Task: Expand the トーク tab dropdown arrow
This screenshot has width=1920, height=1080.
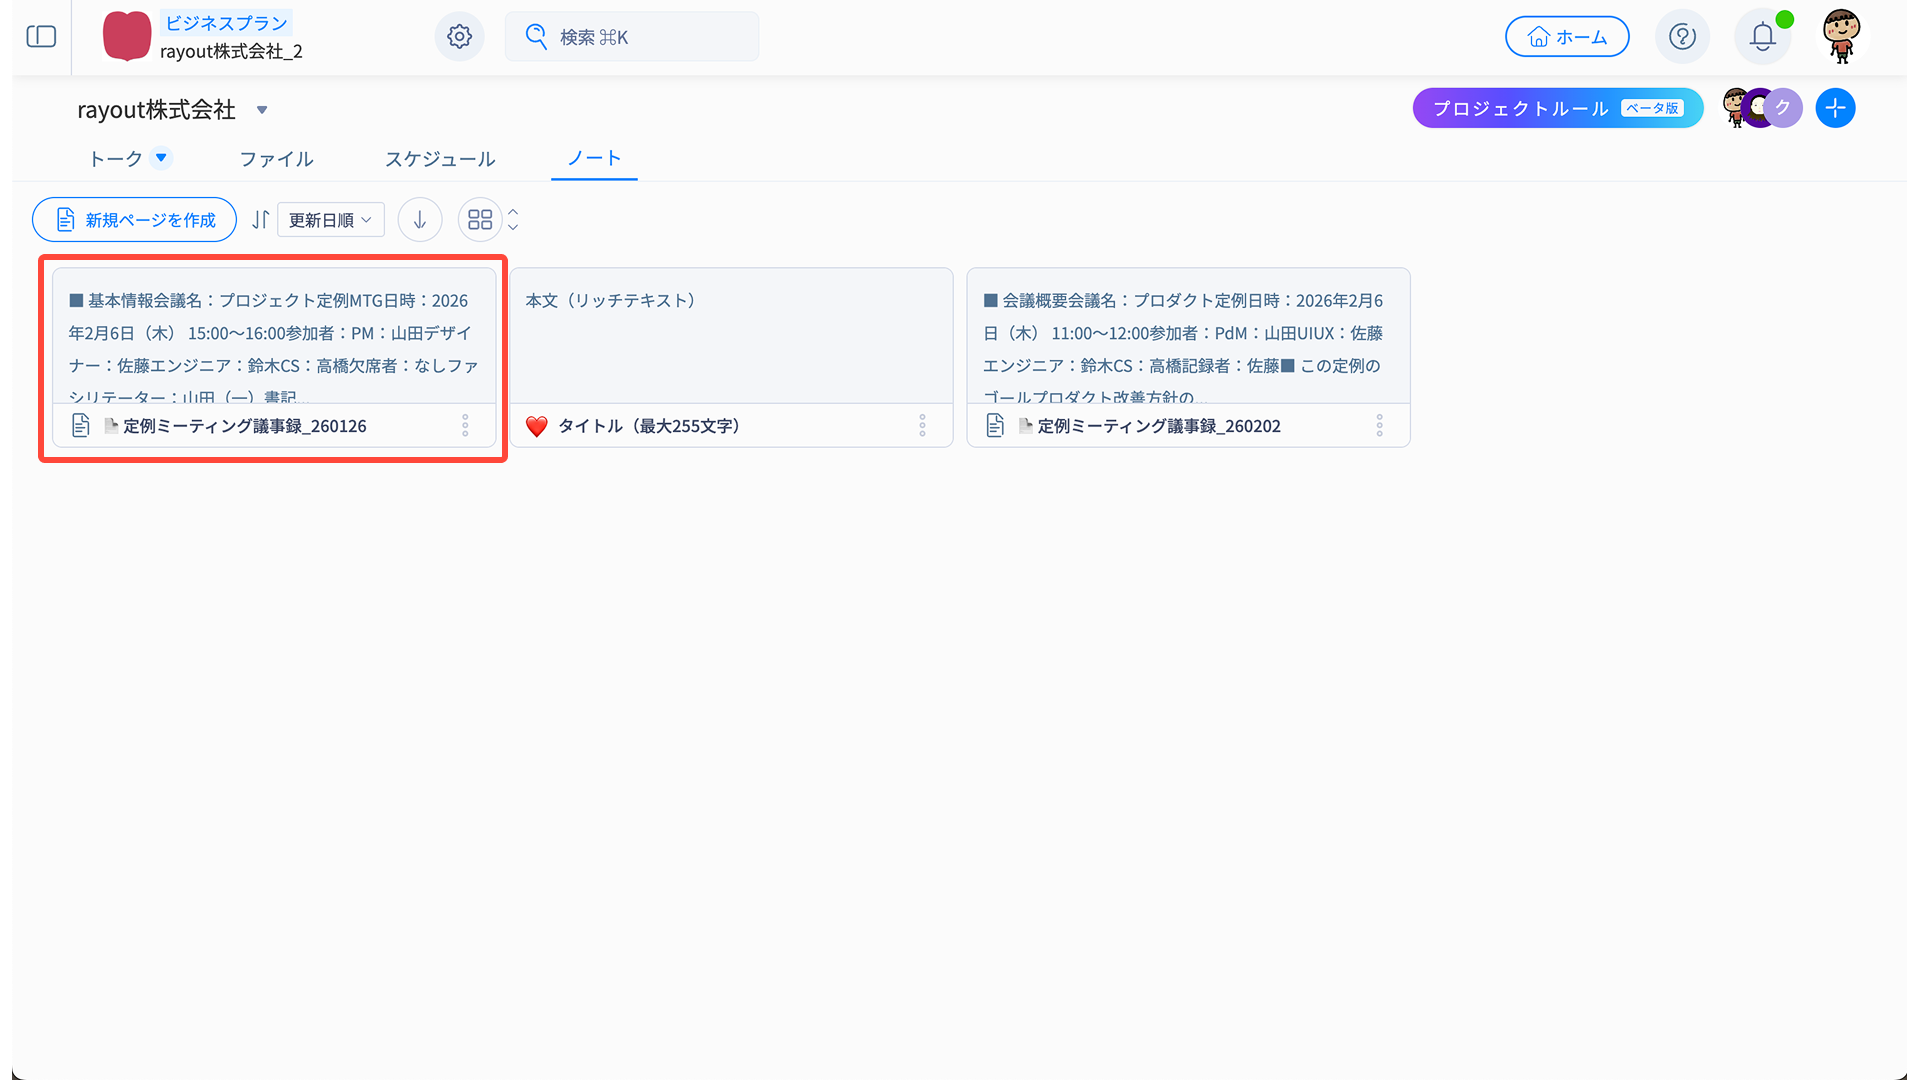Action: coord(161,158)
